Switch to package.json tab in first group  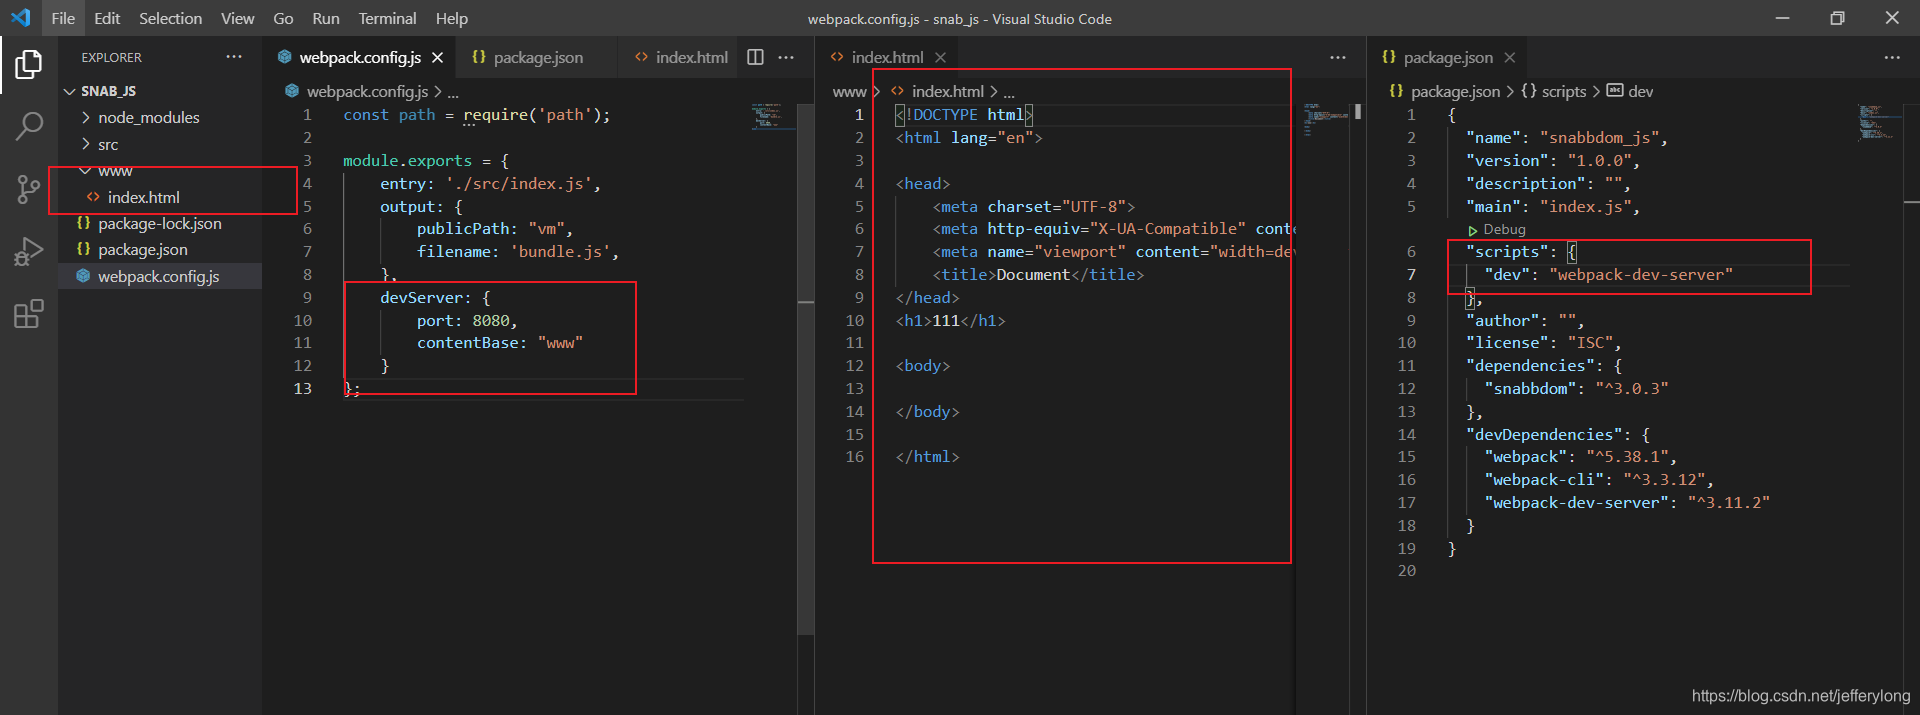click(x=538, y=58)
